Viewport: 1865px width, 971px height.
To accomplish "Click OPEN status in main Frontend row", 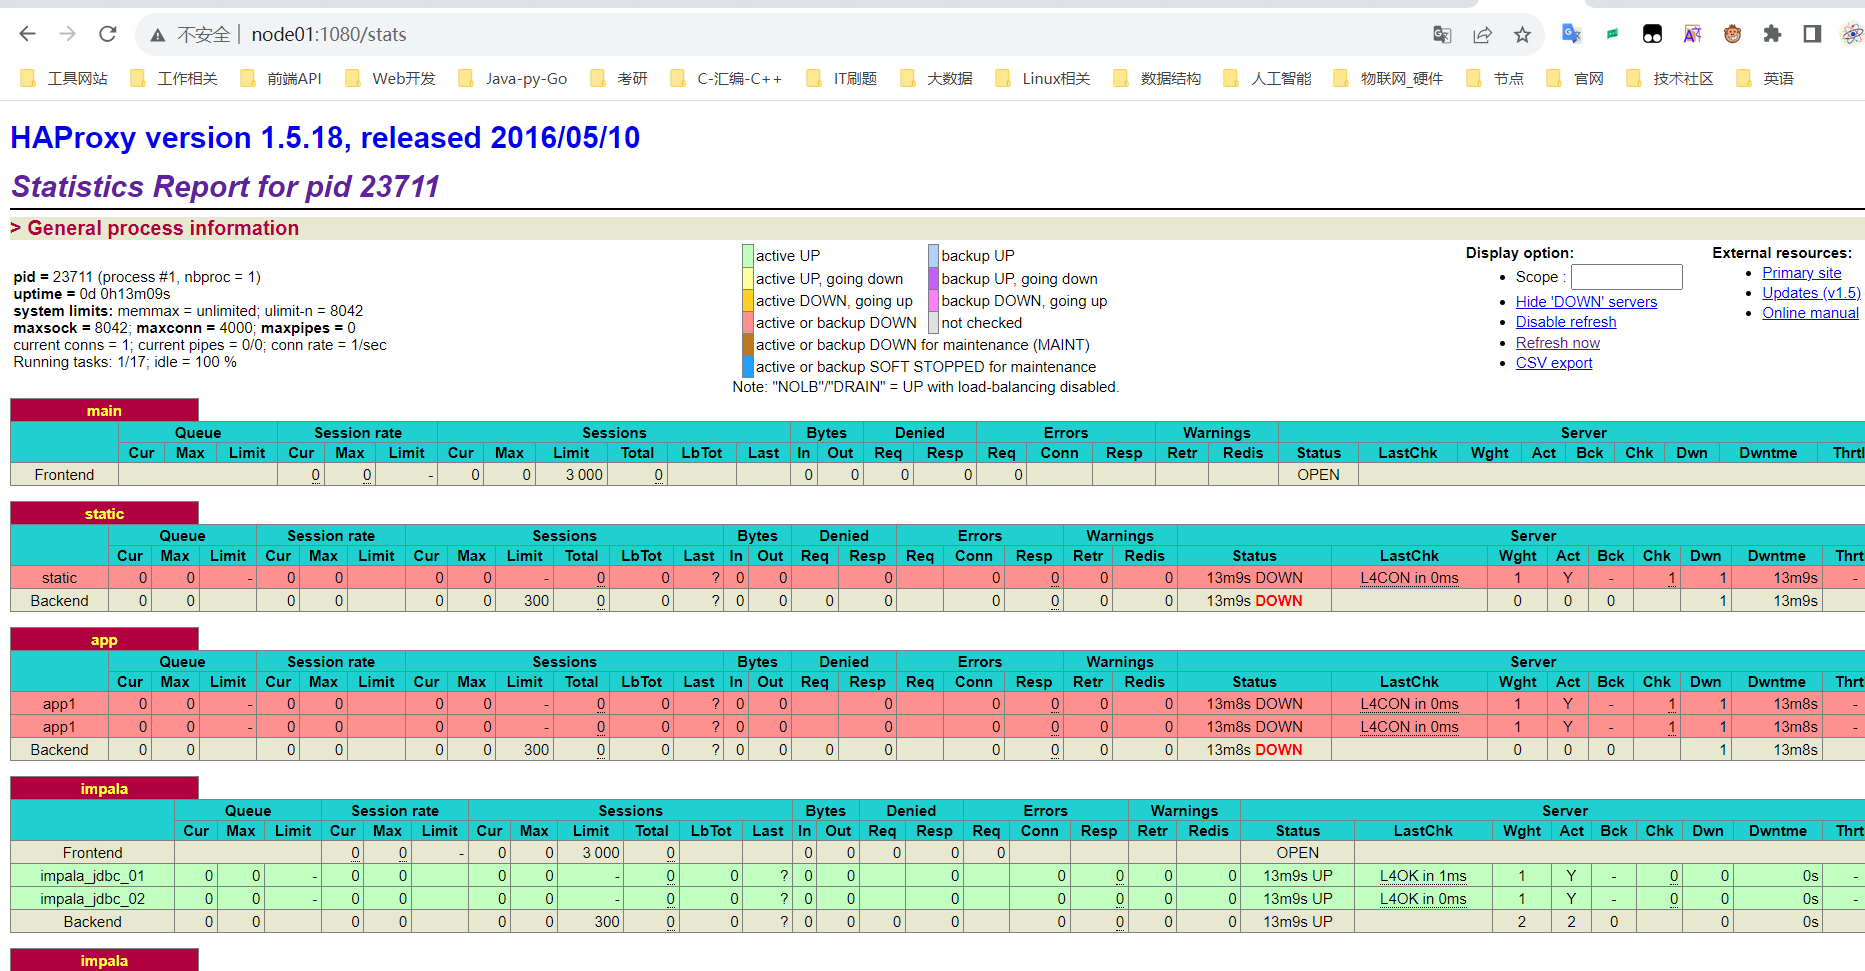I will 1318,475.
